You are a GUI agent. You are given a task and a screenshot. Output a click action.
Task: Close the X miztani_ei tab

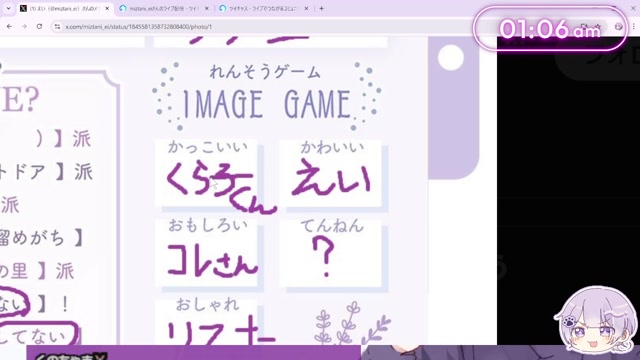pyautogui.click(x=107, y=8)
